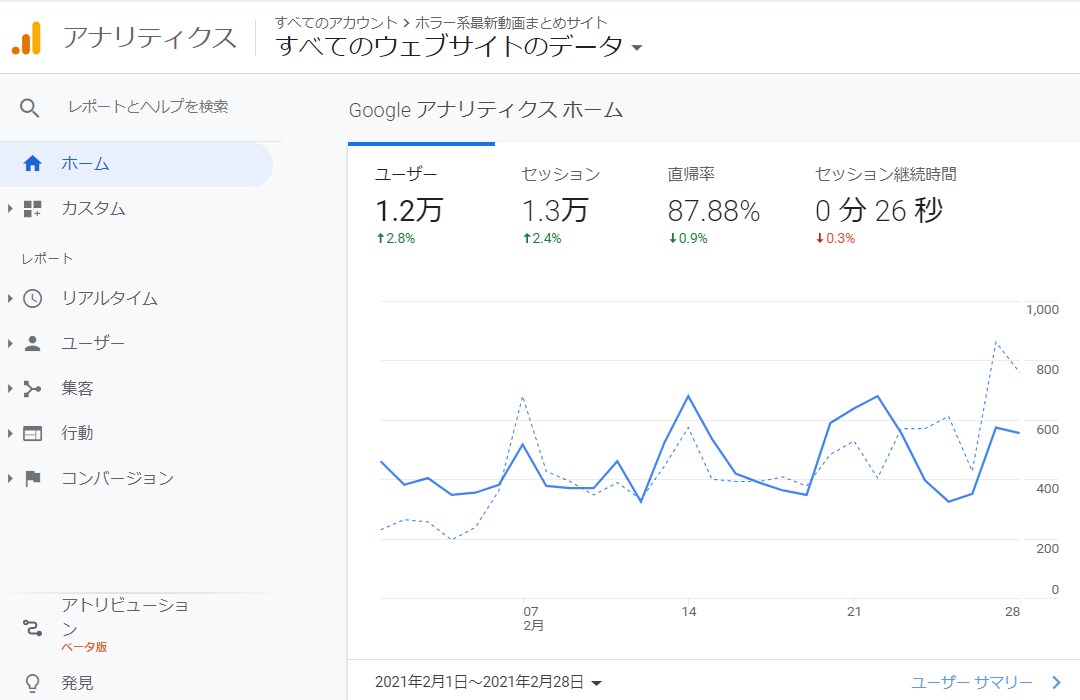Image resolution: width=1080 pixels, height=700 pixels.
Task: Click the レポートとヘルプを検索 search field
Action: coord(148,107)
